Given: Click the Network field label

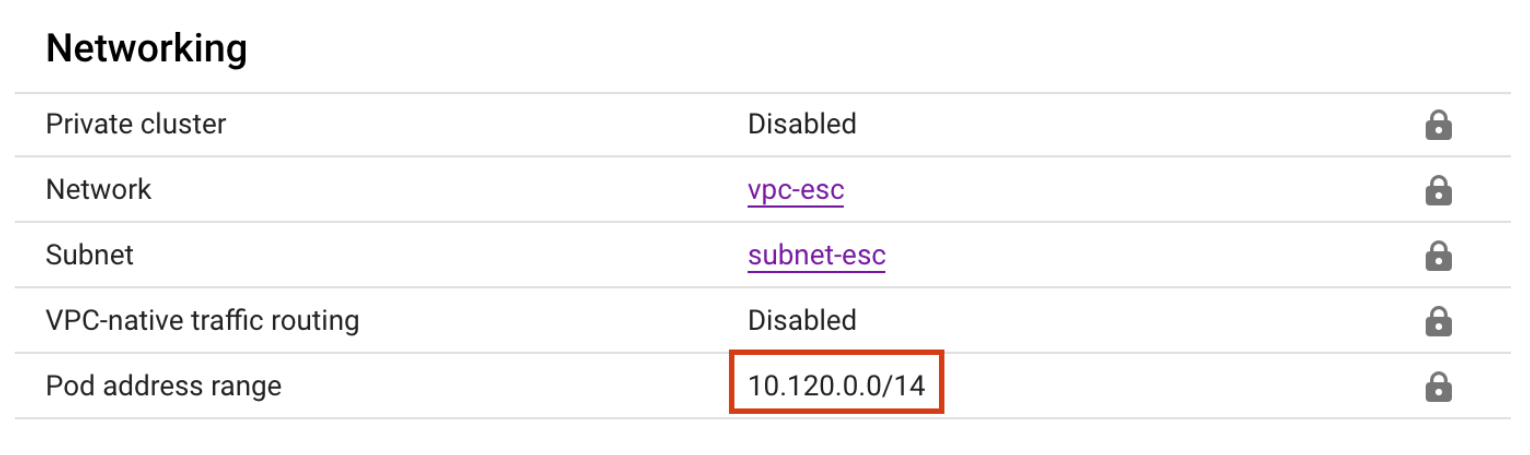Looking at the screenshot, I should [x=98, y=189].
